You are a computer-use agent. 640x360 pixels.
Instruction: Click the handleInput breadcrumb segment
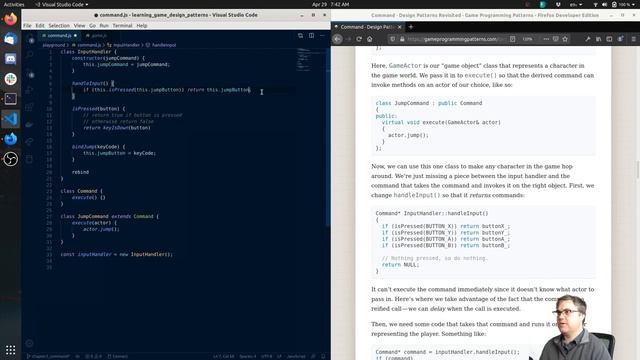pos(161,45)
